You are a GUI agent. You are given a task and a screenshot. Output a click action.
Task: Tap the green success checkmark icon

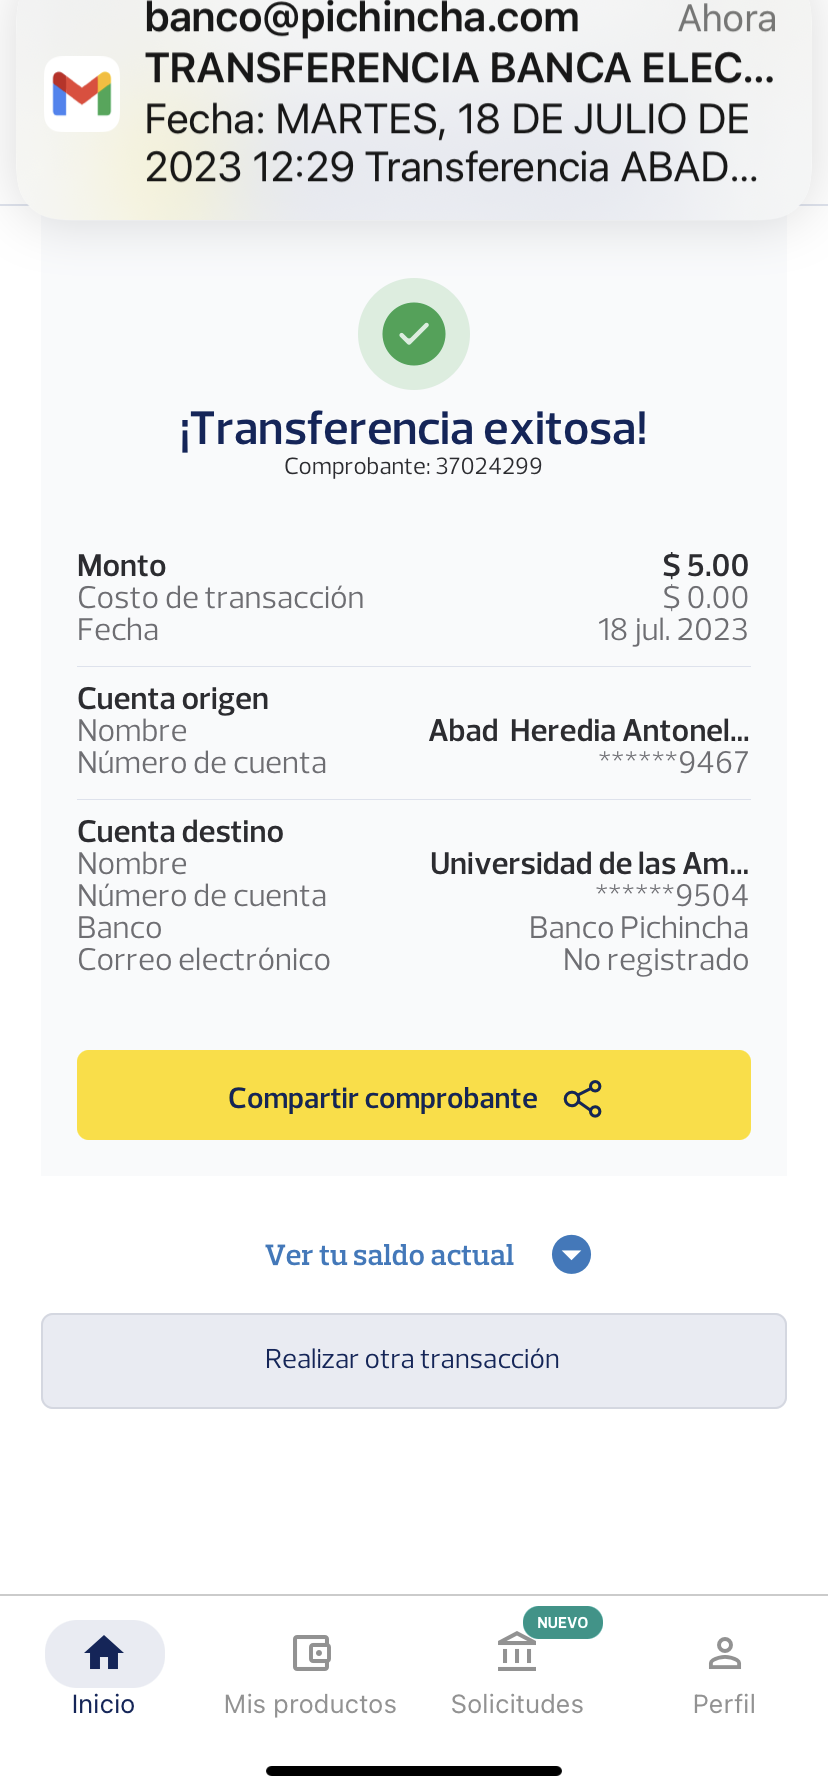[x=414, y=334]
